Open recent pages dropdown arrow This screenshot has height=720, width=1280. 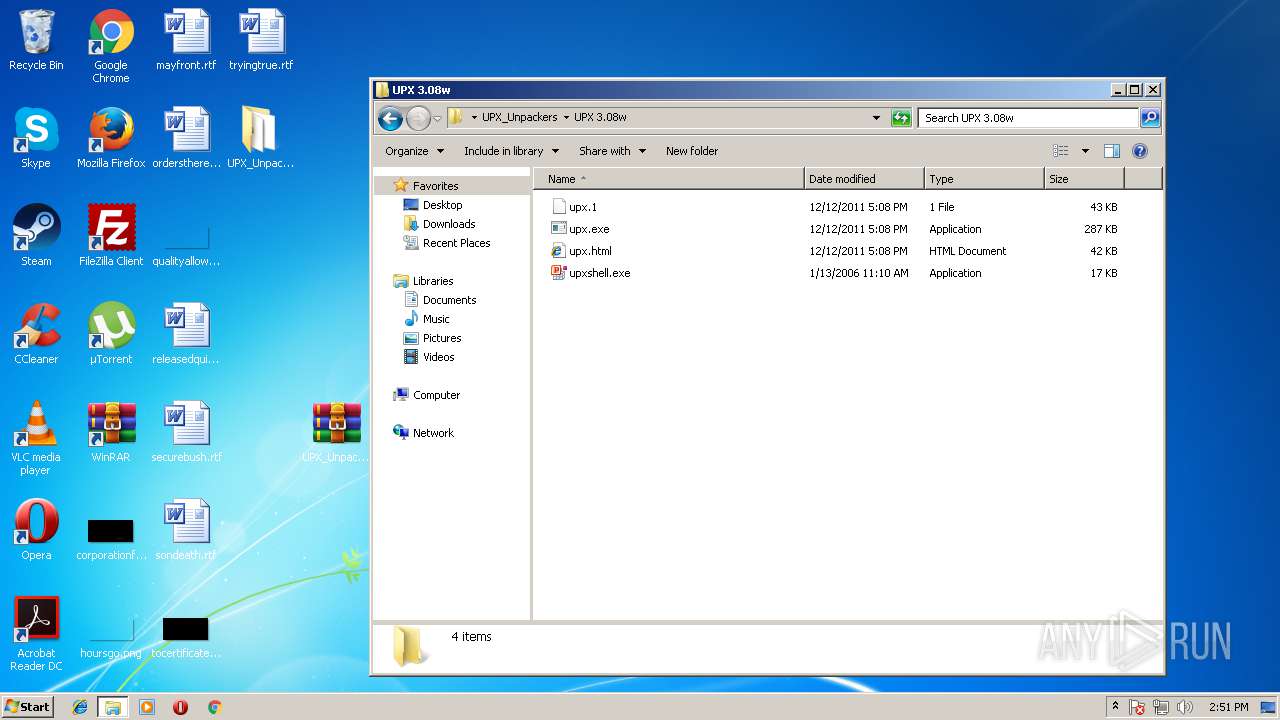[437, 119]
